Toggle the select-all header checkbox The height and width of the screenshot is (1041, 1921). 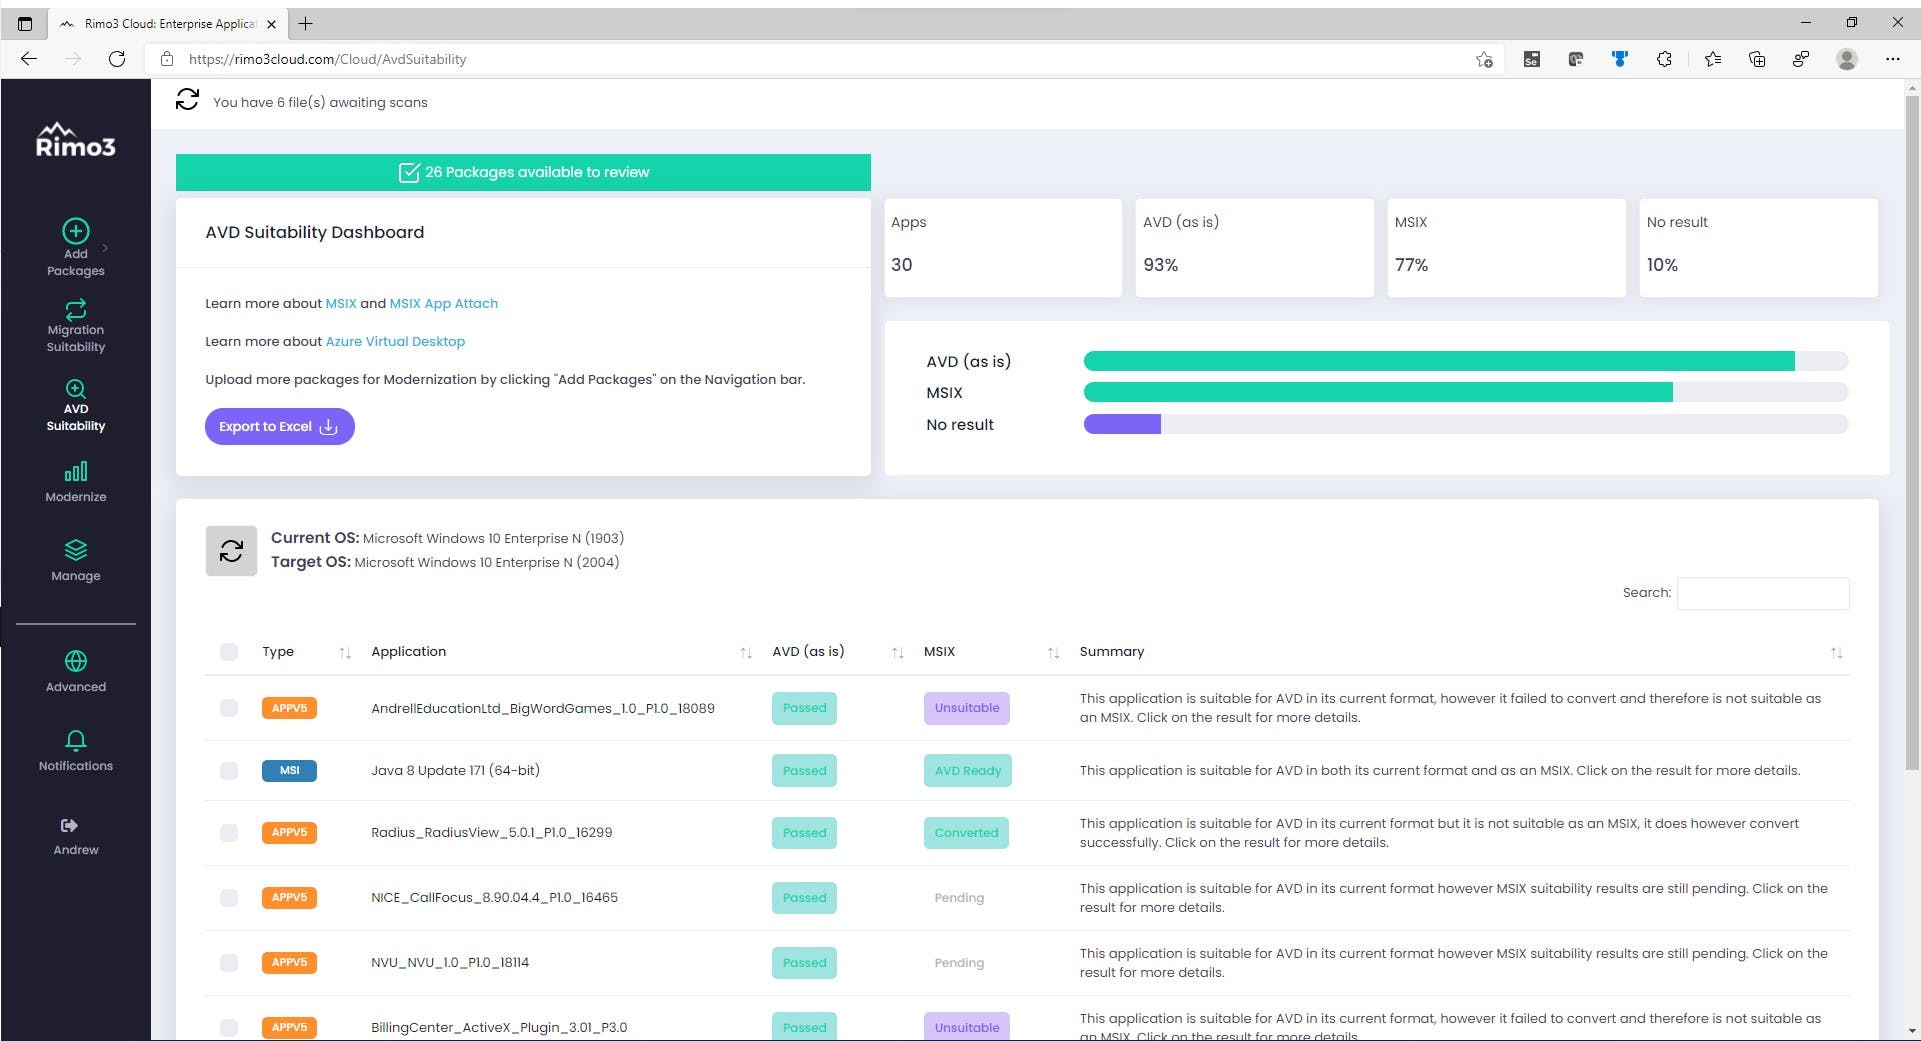pyautogui.click(x=229, y=652)
